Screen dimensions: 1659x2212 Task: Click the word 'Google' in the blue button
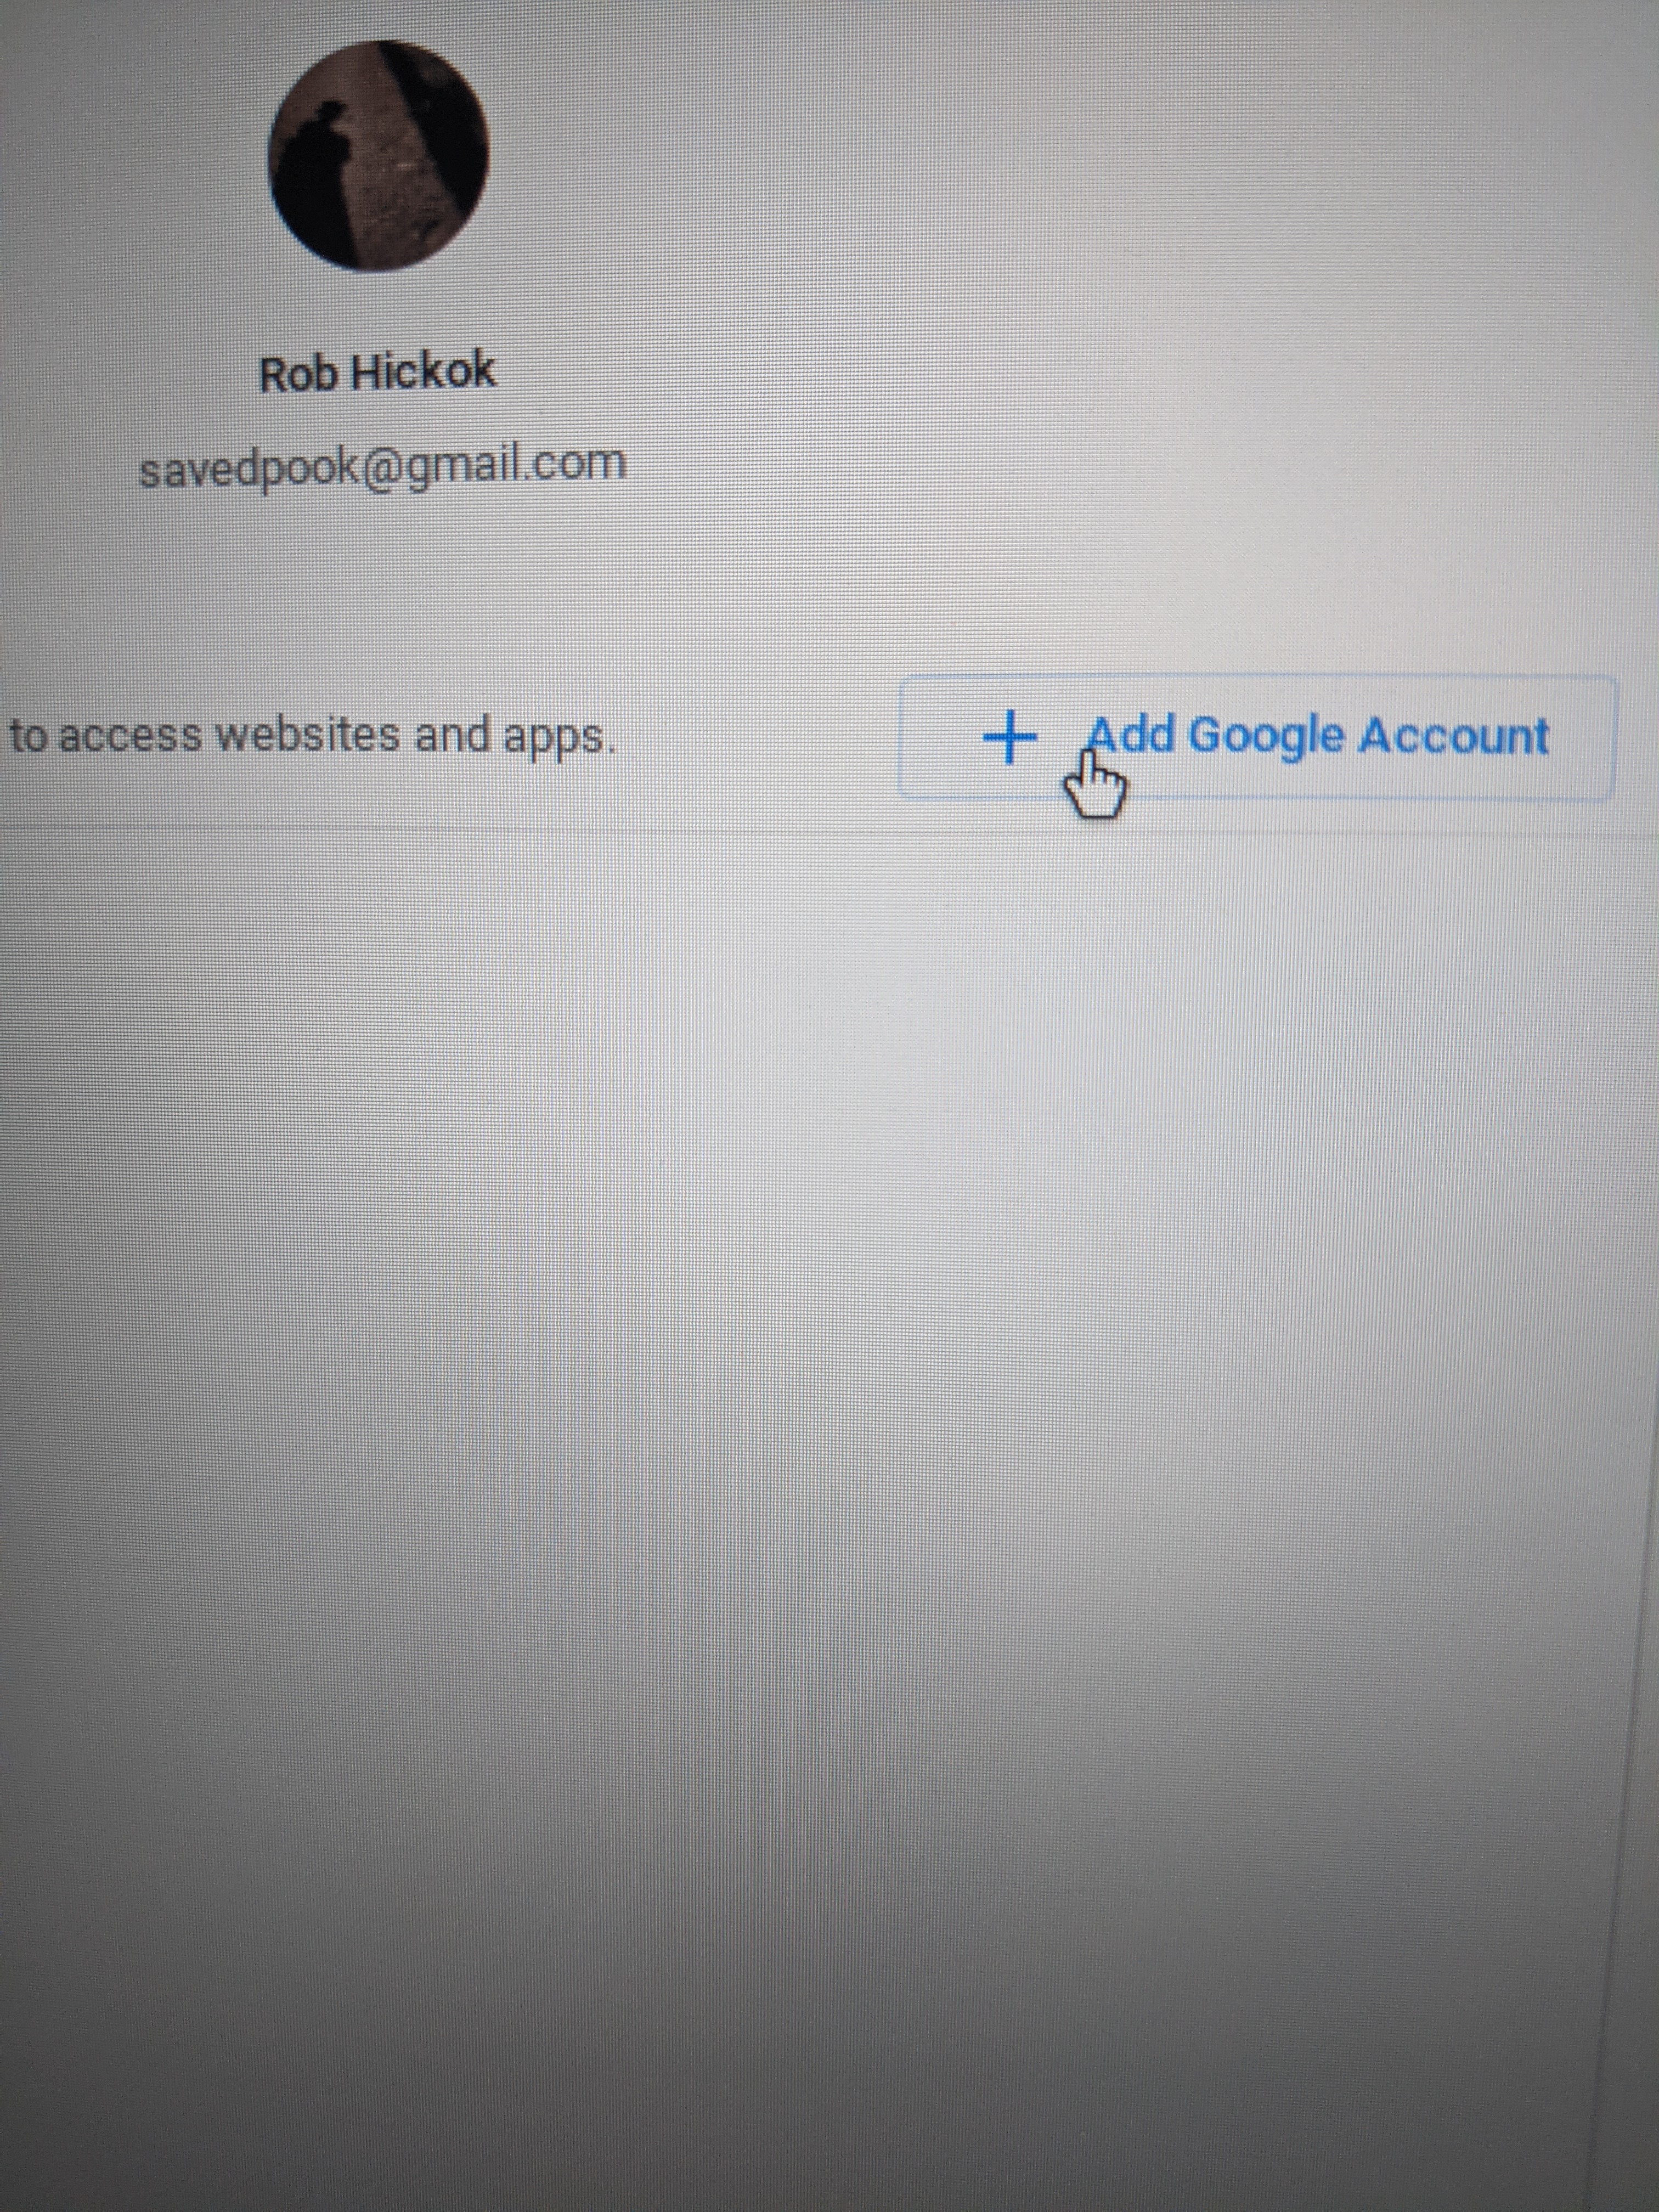(1267, 738)
